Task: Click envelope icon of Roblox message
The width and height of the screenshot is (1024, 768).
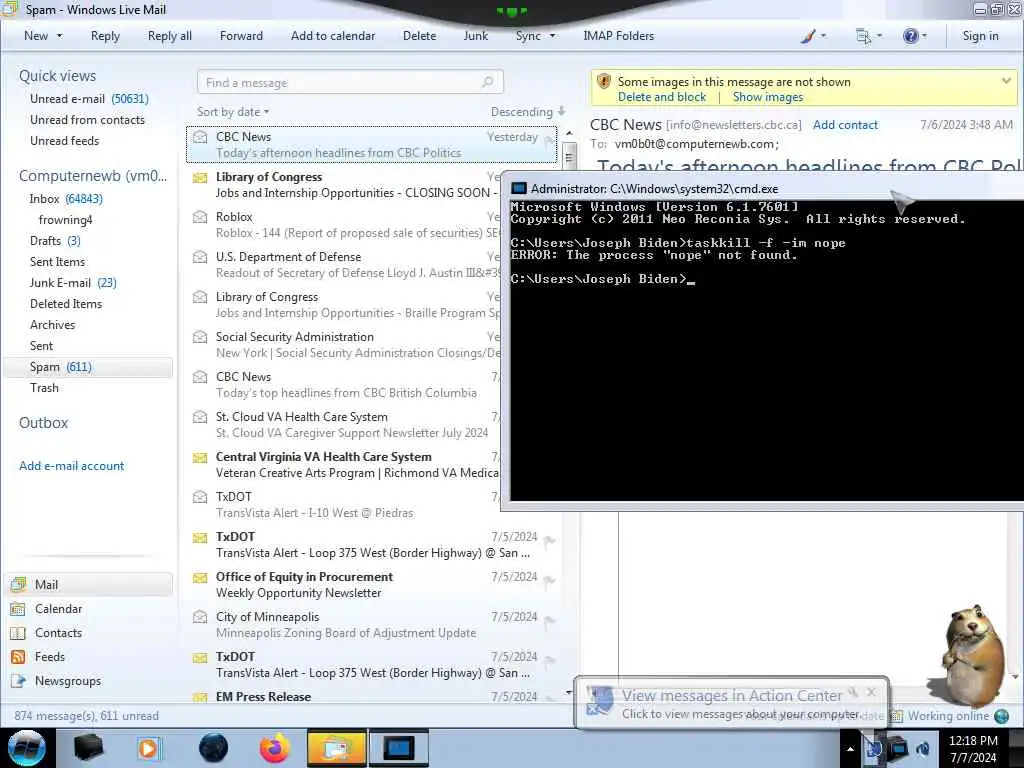Action: click(200, 217)
